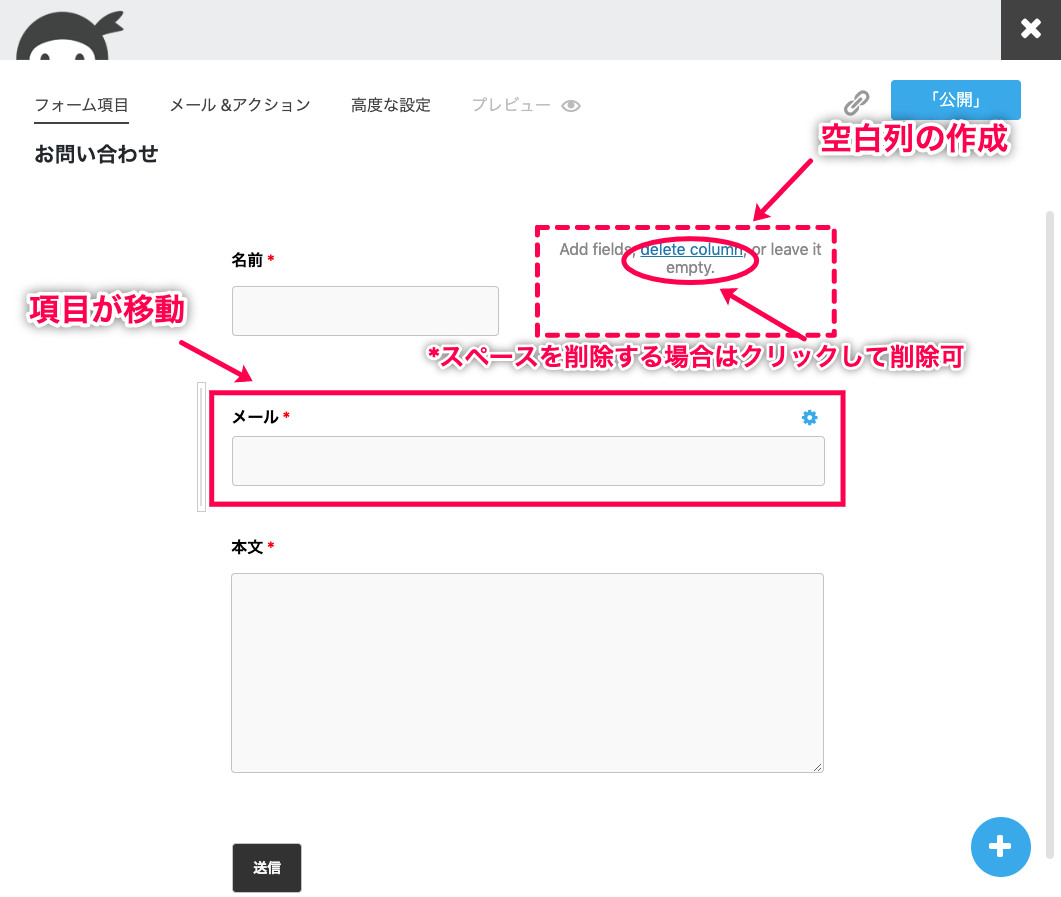Click the drag handle left of メール row
Viewport: 1061px width, 897px height.
coord(202,447)
